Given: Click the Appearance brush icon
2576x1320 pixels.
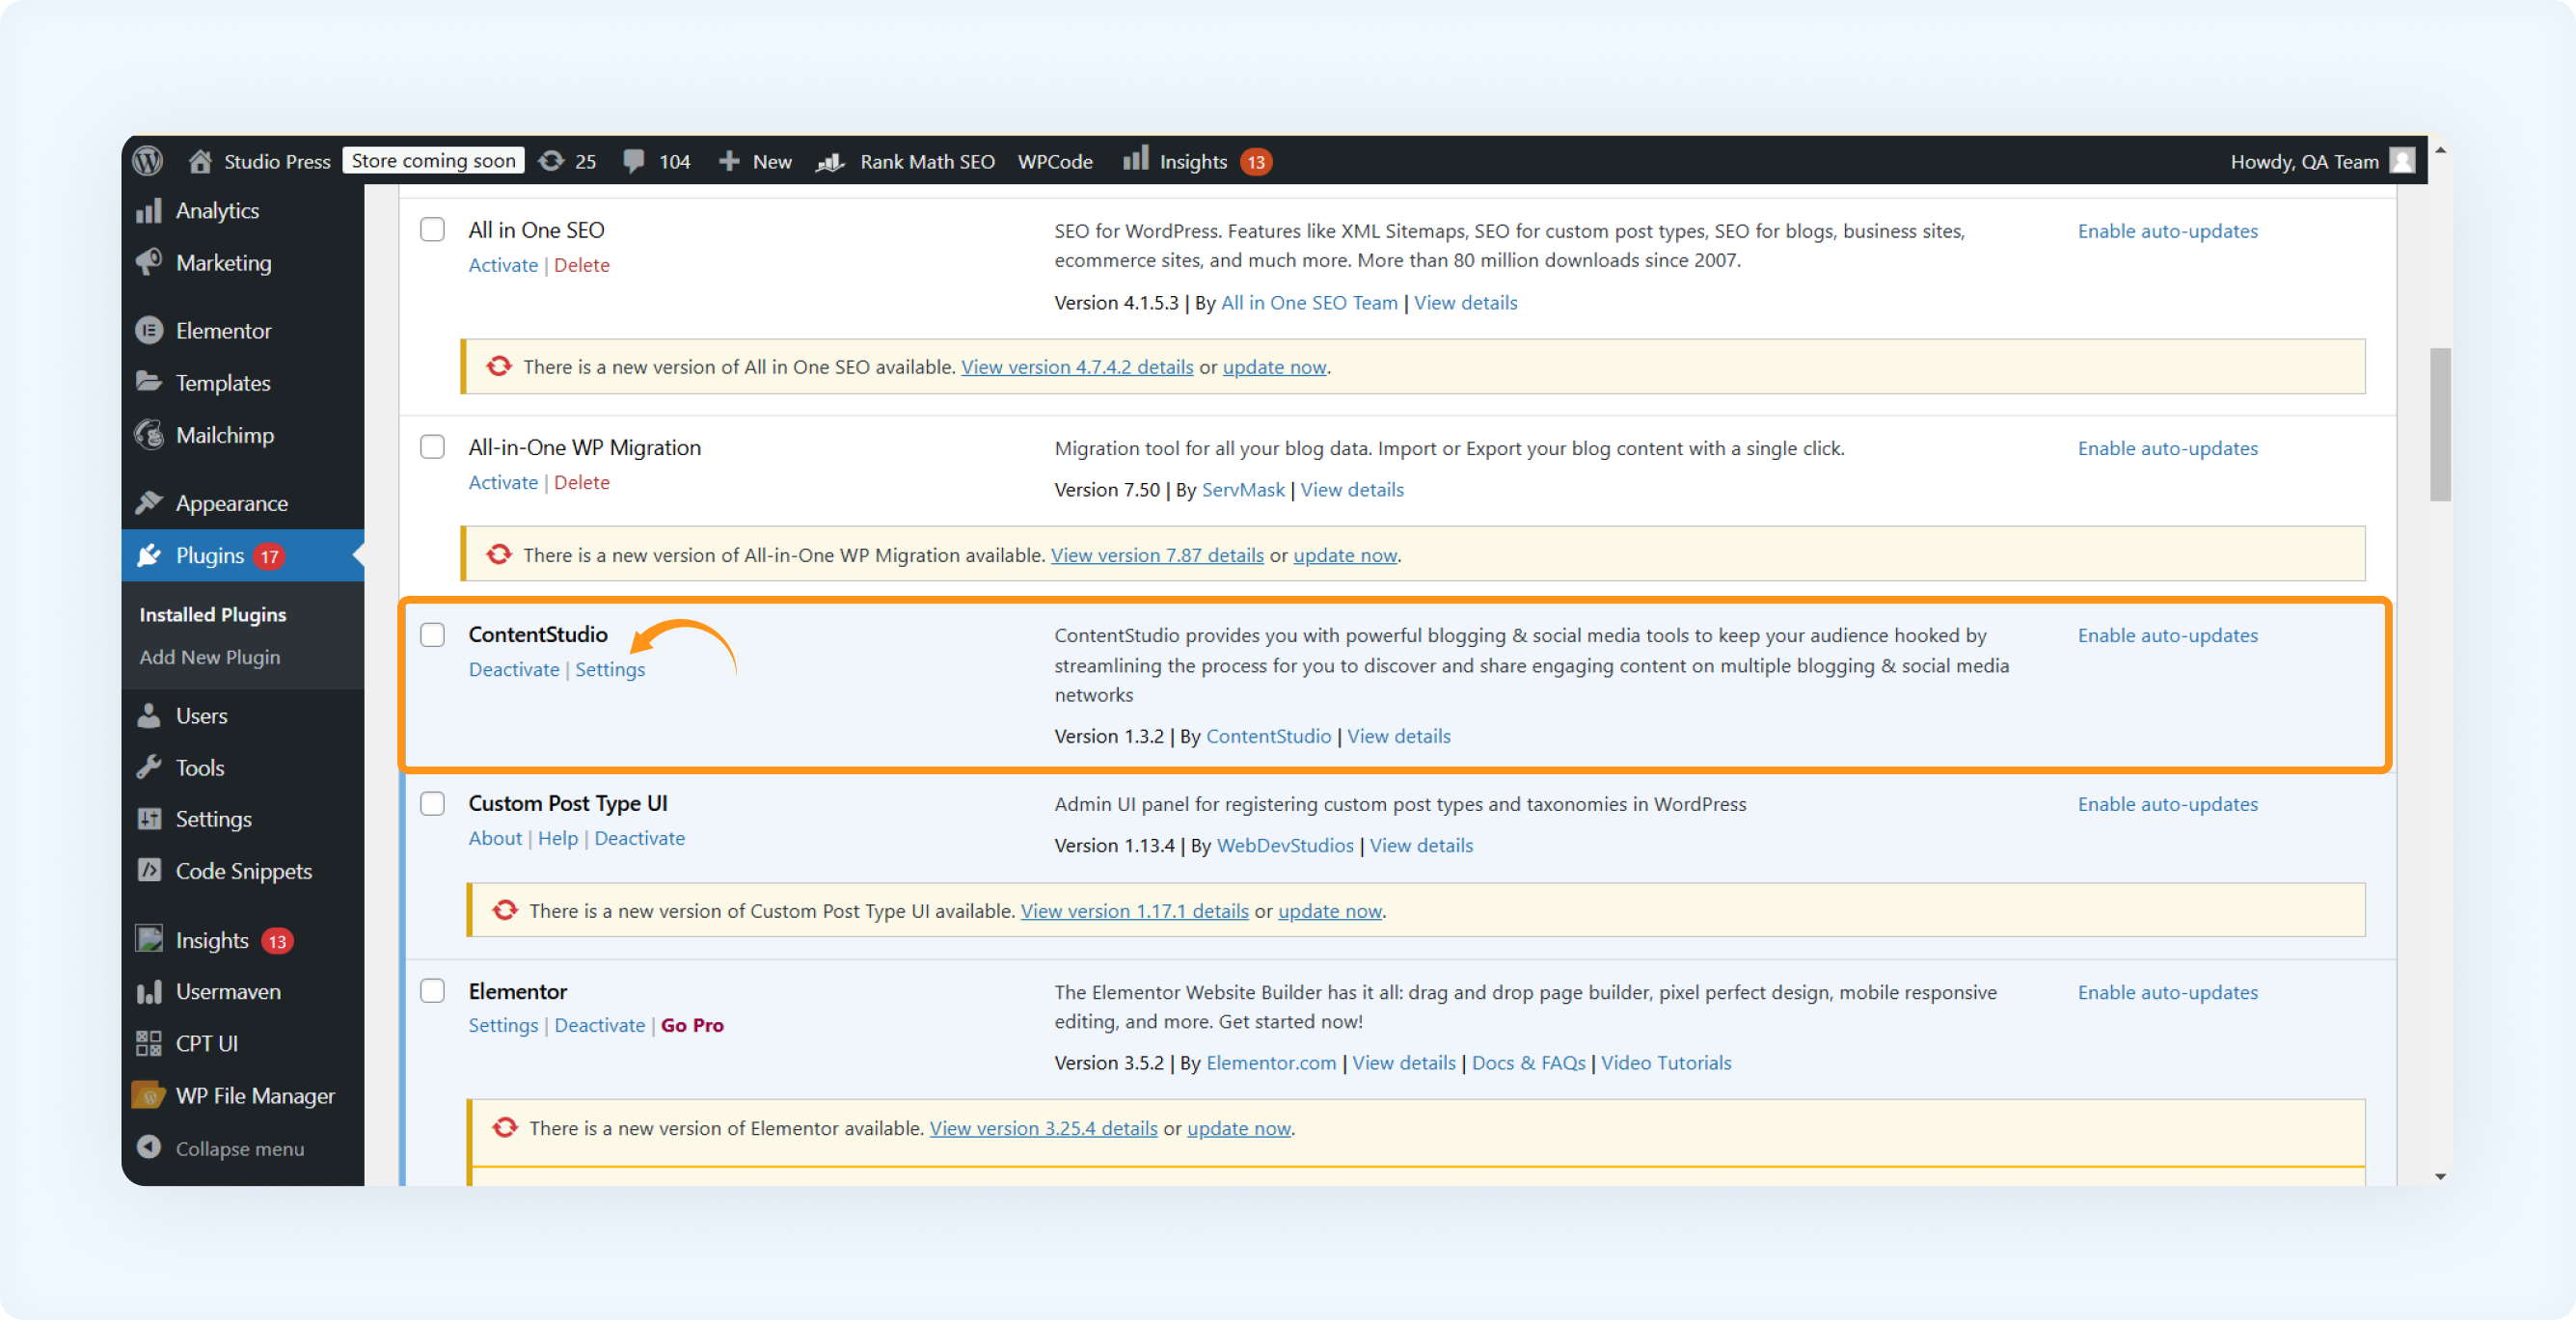Looking at the screenshot, I should click(149, 503).
